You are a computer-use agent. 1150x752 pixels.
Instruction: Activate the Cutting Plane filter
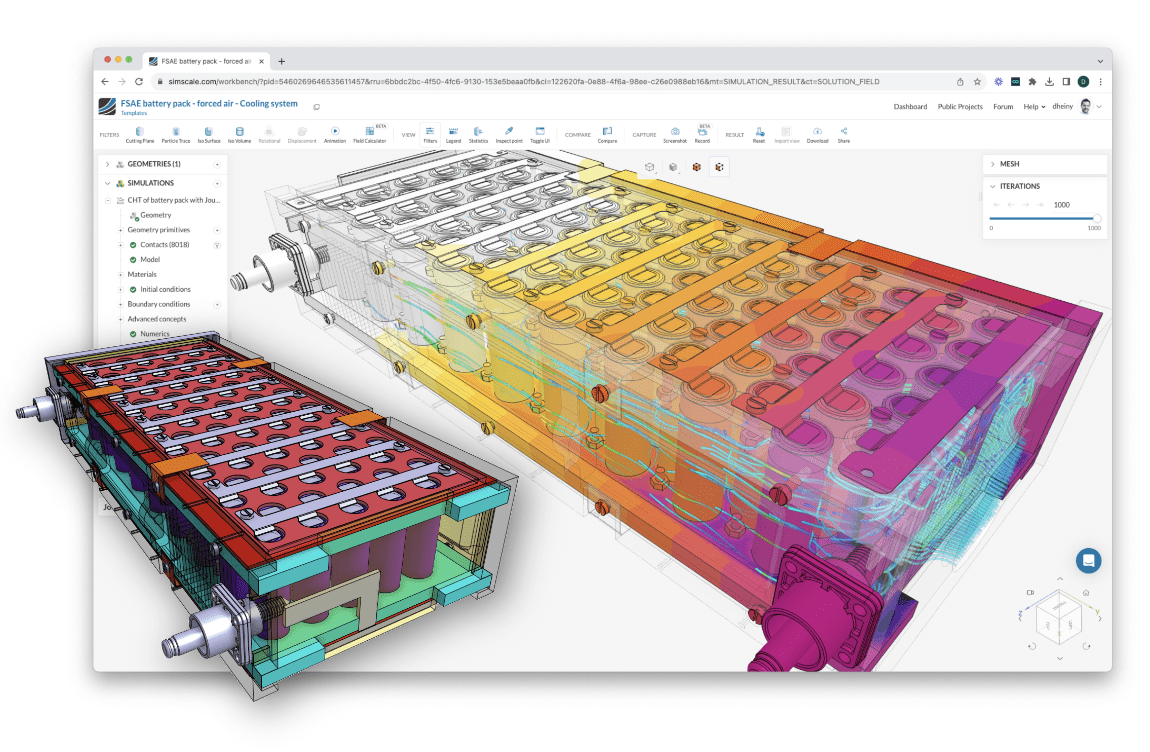coord(140,134)
